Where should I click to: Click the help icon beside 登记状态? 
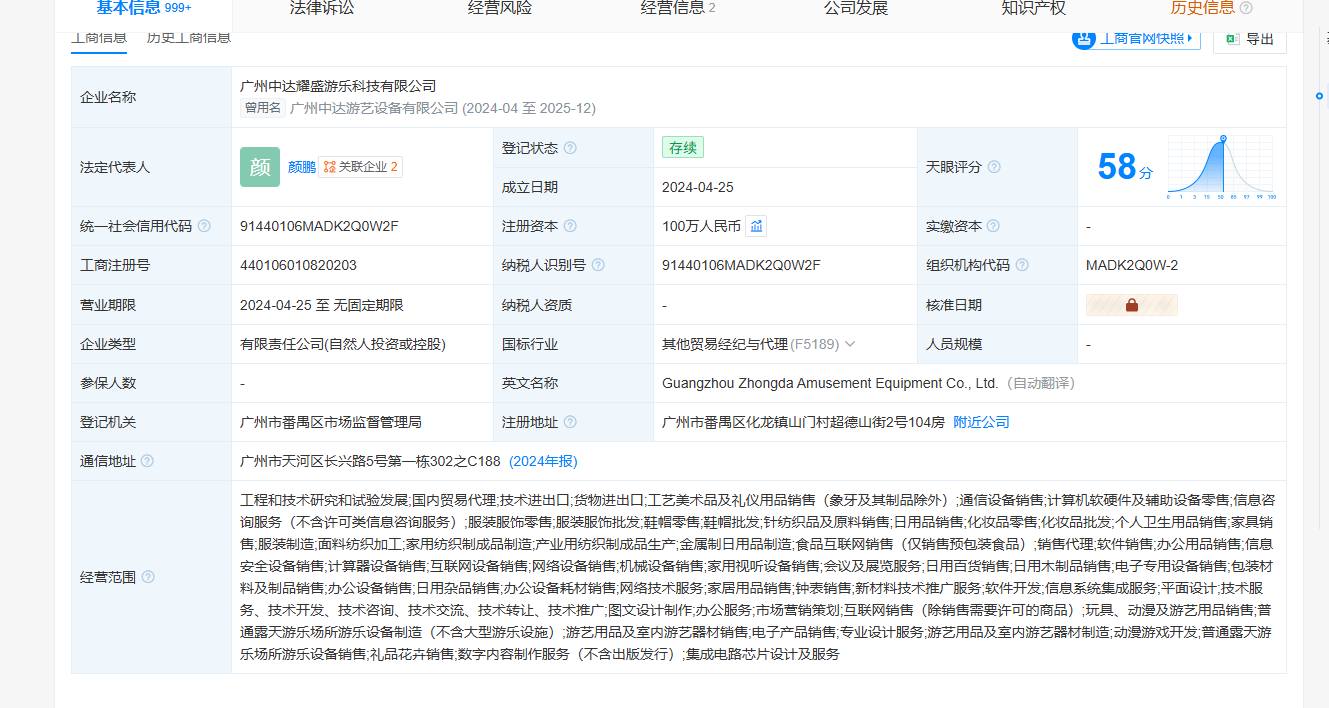pyautogui.click(x=570, y=148)
